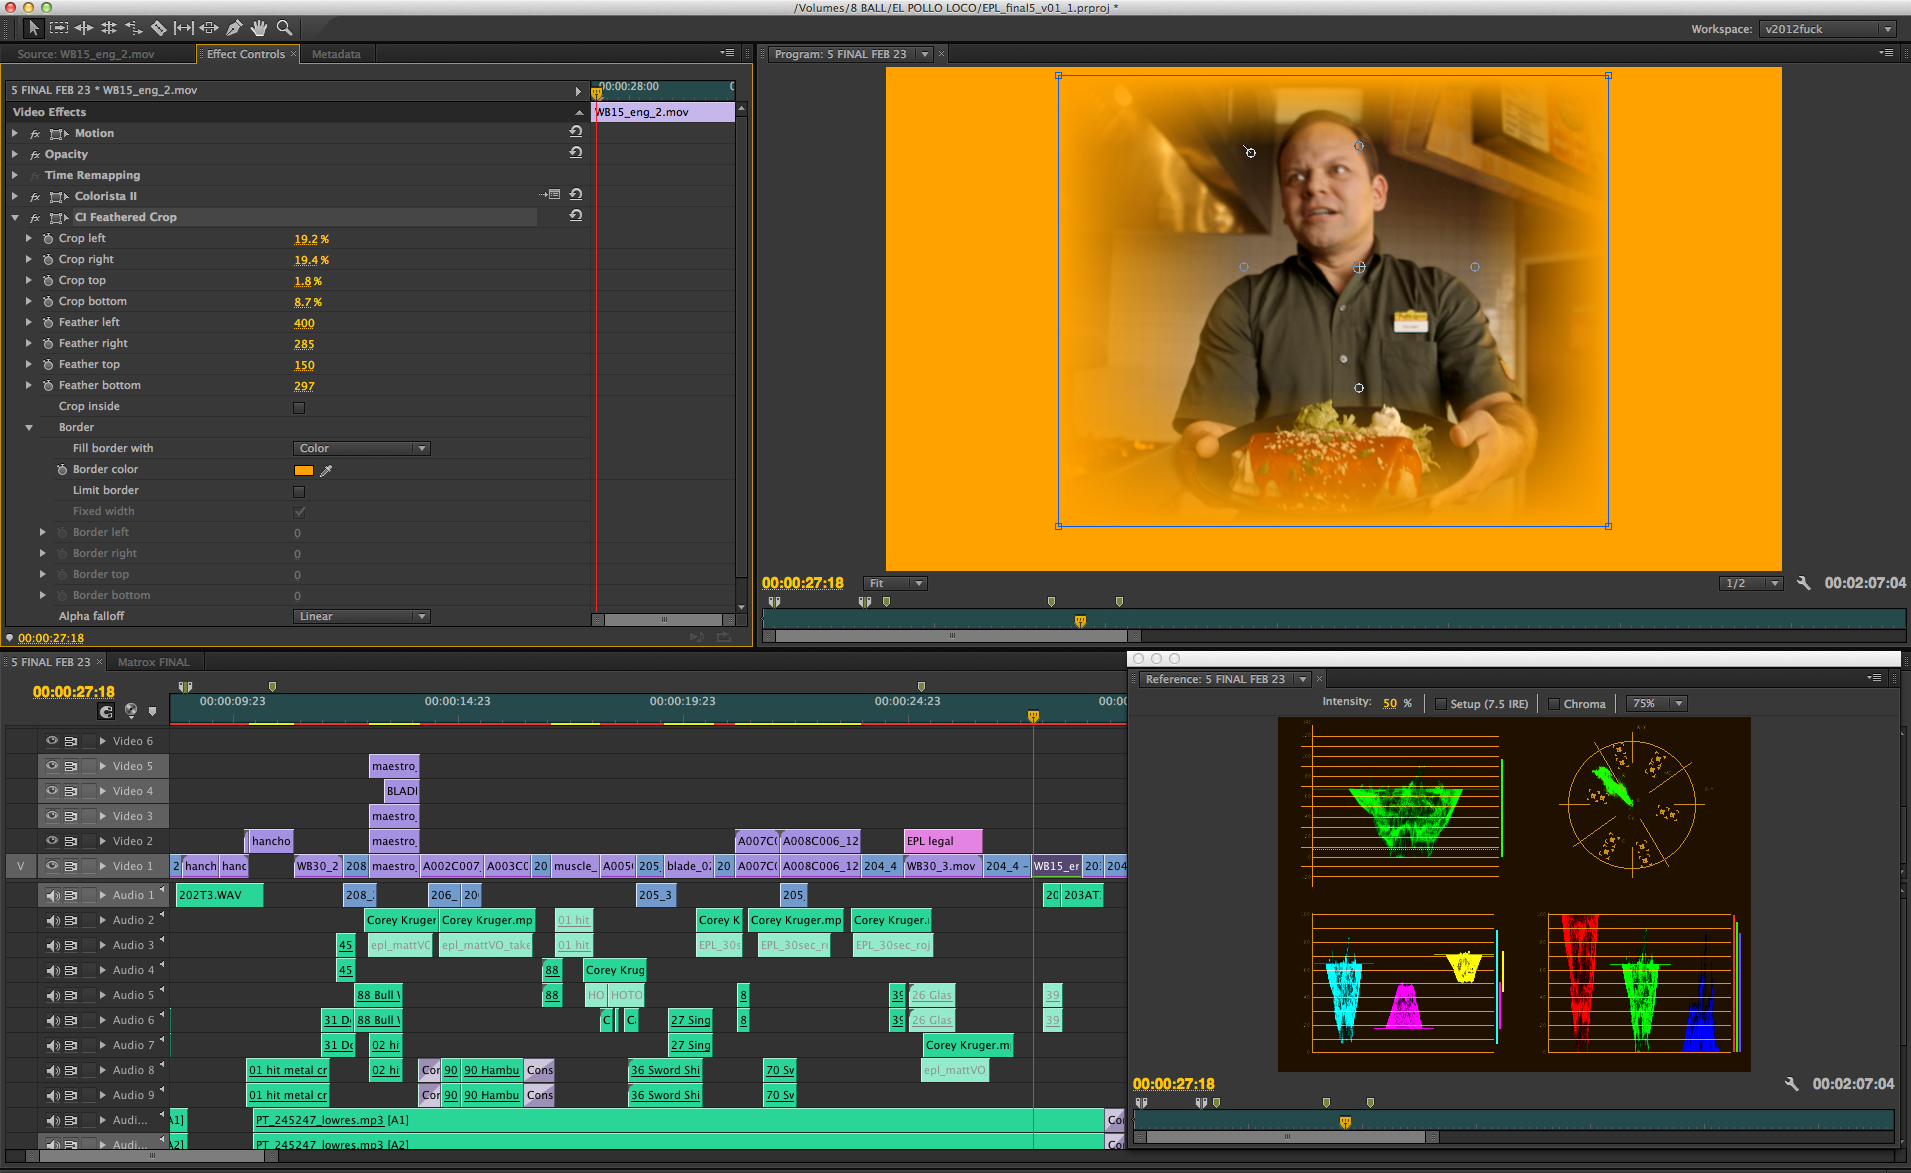Open the orange Border color swatch
The image size is (1911, 1173).
[x=304, y=470]
